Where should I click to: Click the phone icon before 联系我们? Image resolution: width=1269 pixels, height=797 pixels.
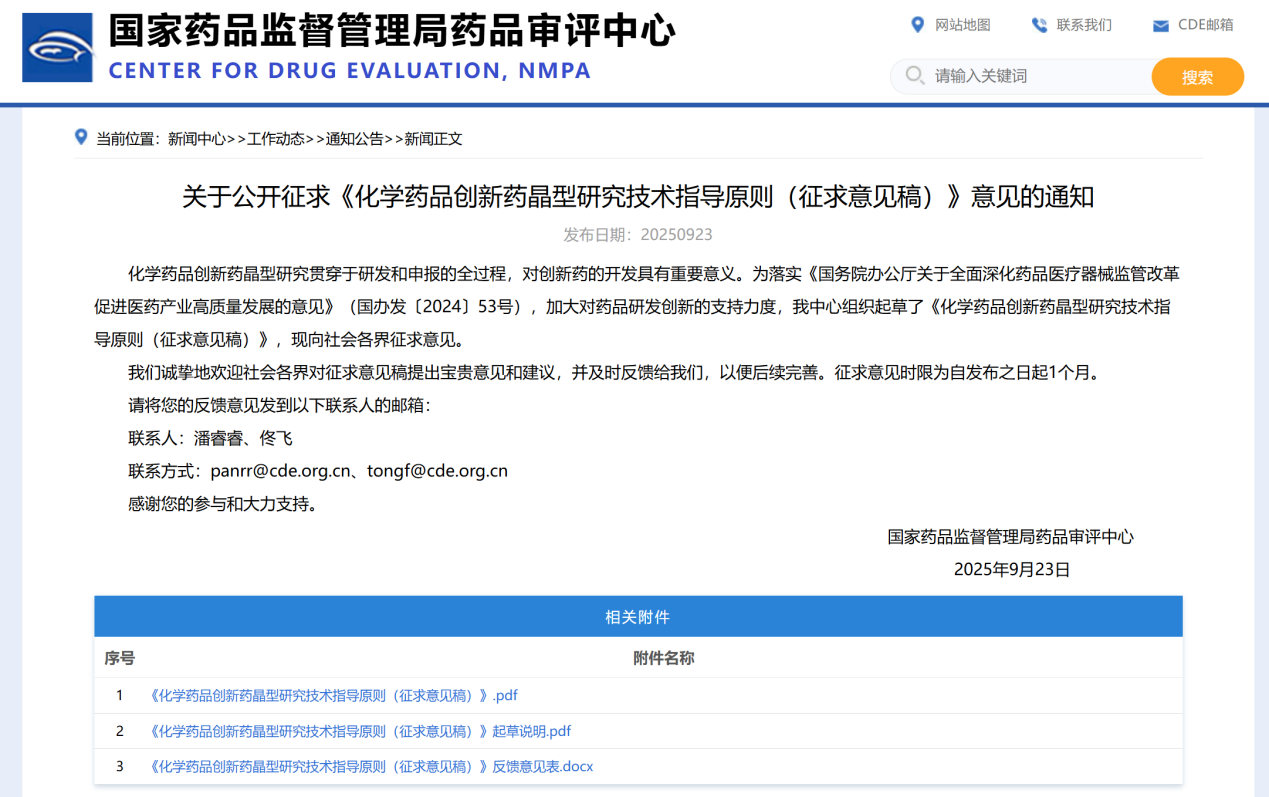pyautogui.click(x=1037, y=25)
